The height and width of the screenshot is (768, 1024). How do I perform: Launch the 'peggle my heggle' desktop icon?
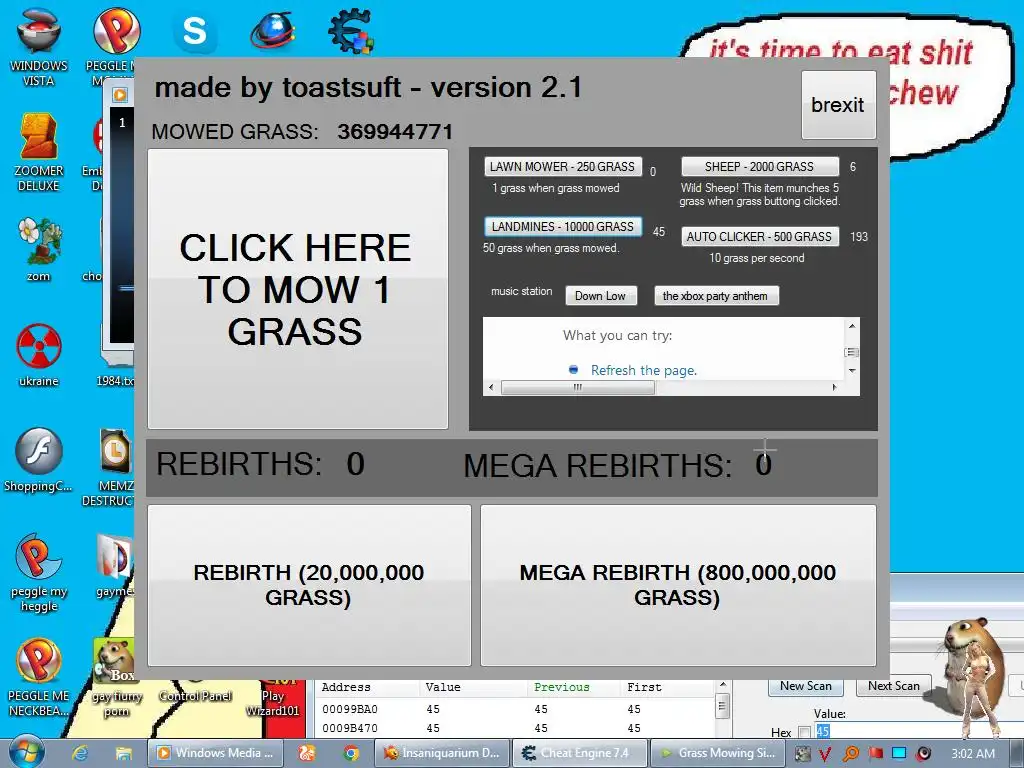tap(39, 572)
